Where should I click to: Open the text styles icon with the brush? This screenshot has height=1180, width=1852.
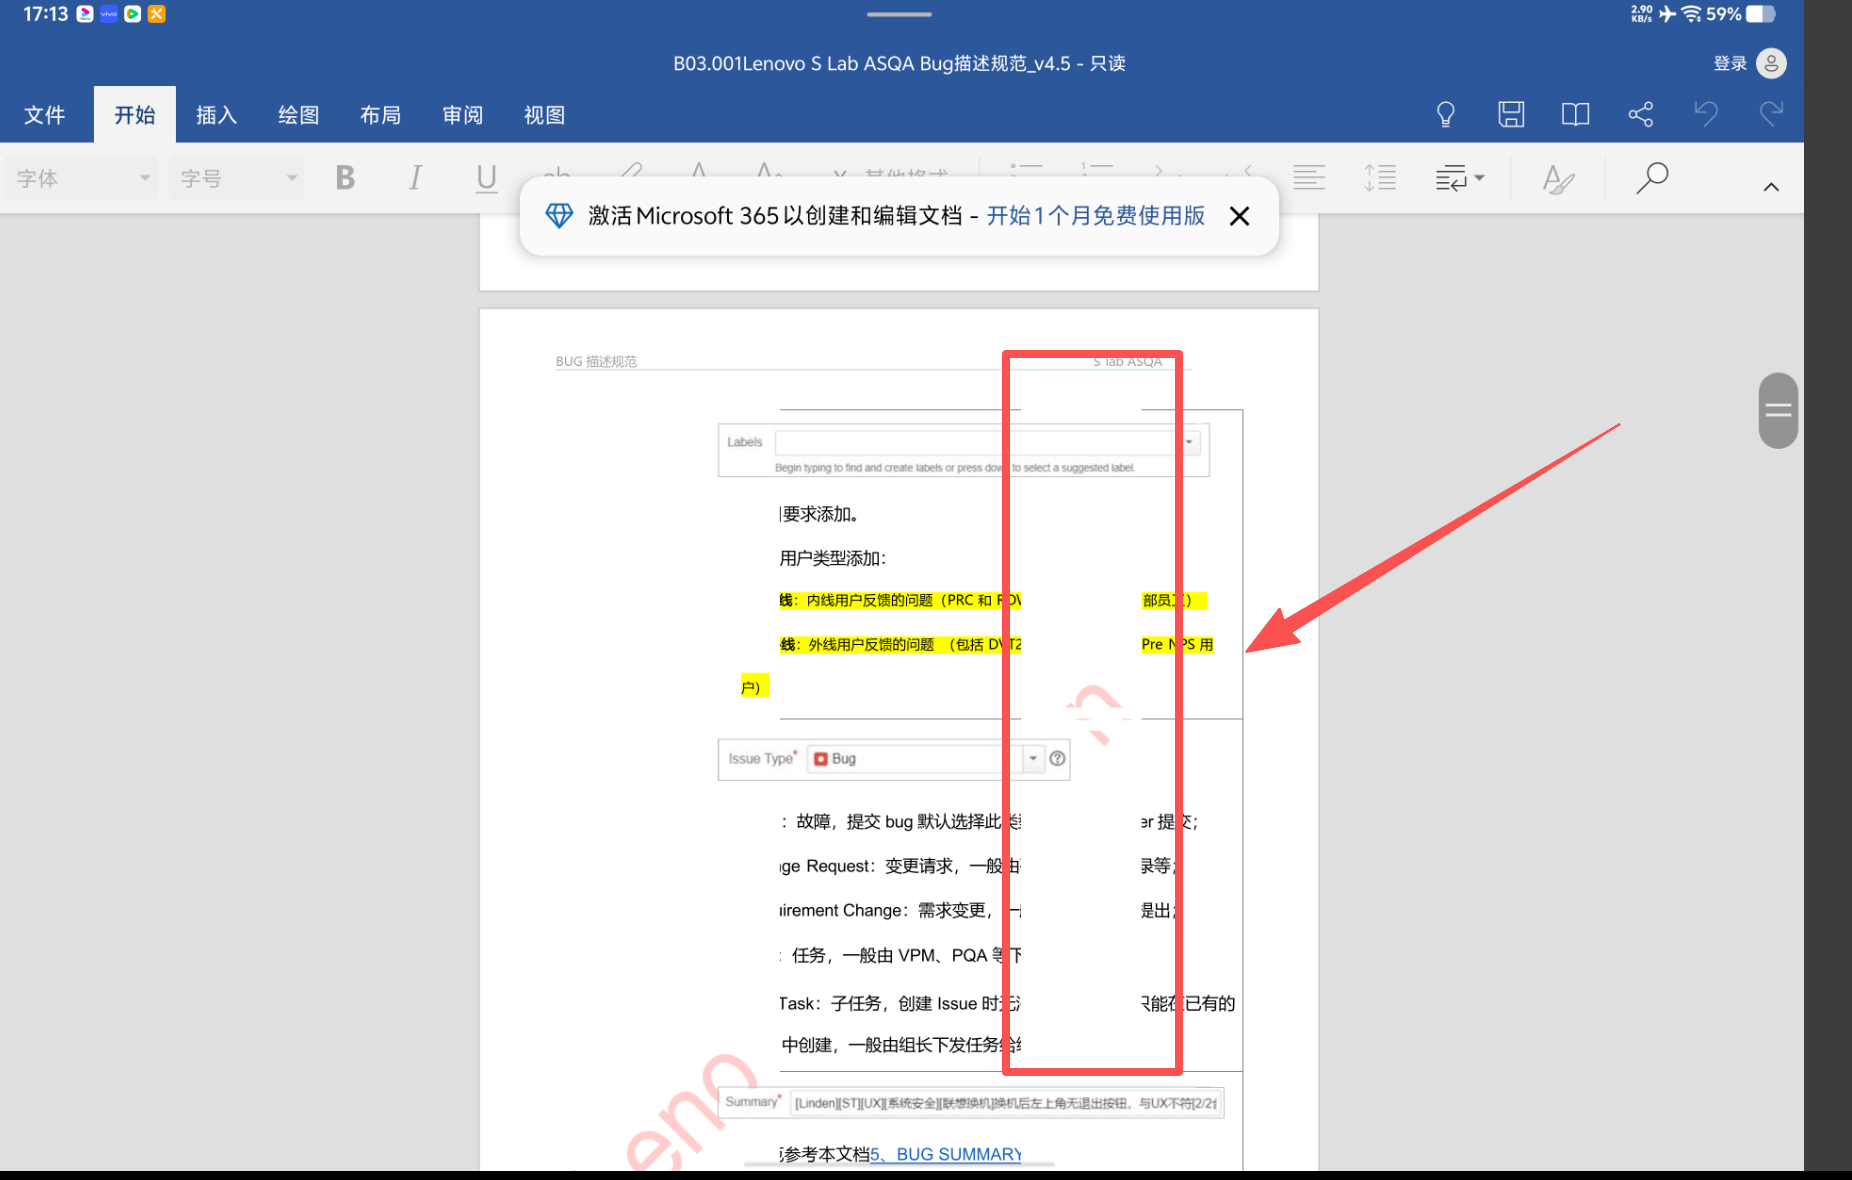tap(1558, 179)
